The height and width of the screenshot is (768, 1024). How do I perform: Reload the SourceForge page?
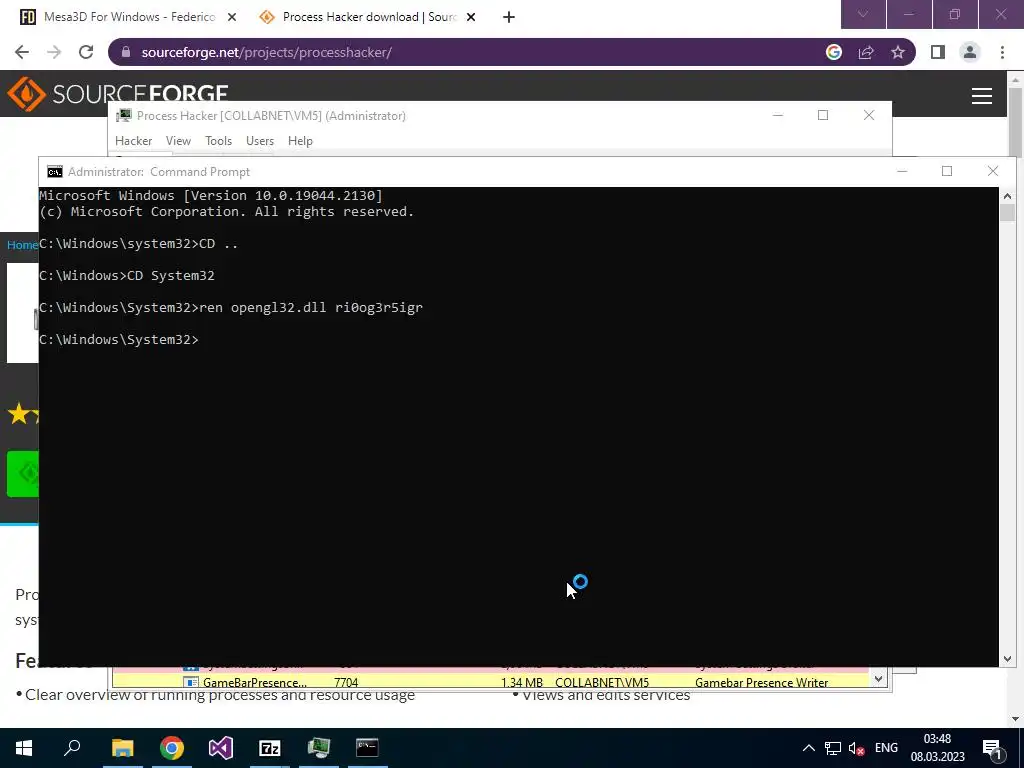pos(86,52)
